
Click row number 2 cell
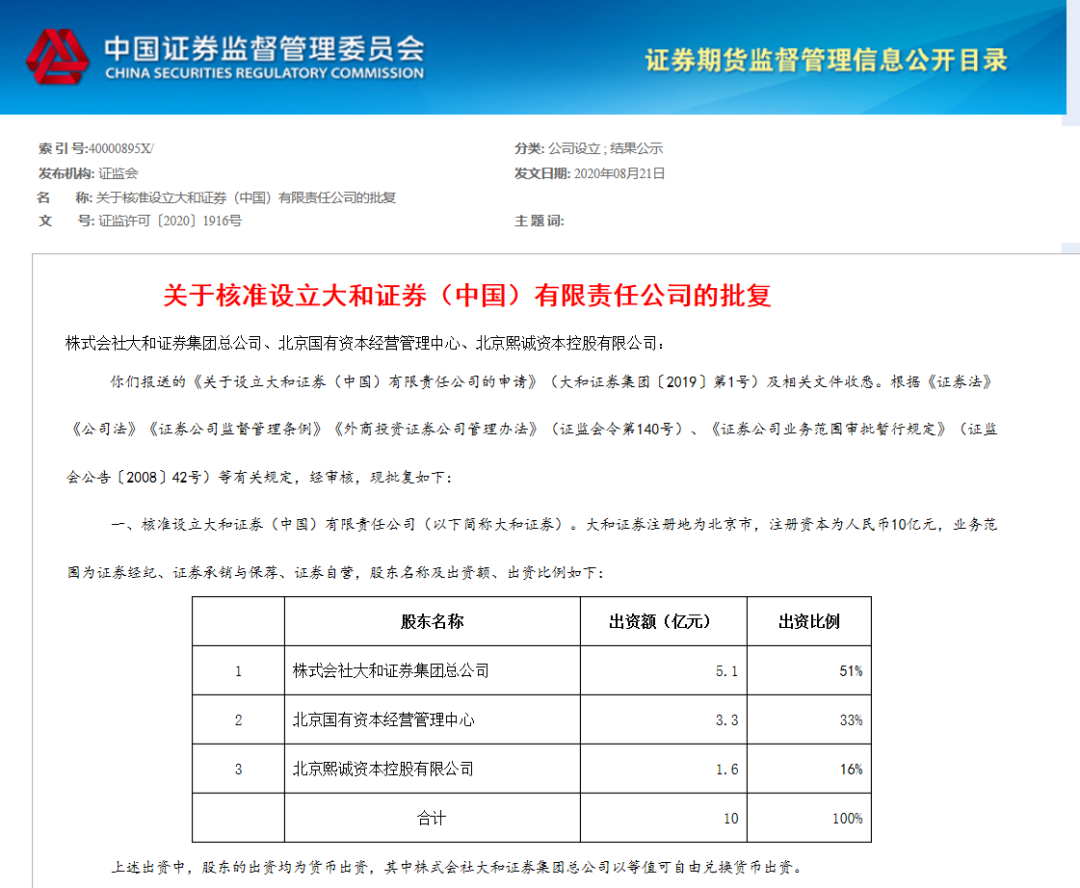pyautogui.click(x=238, y=719)
